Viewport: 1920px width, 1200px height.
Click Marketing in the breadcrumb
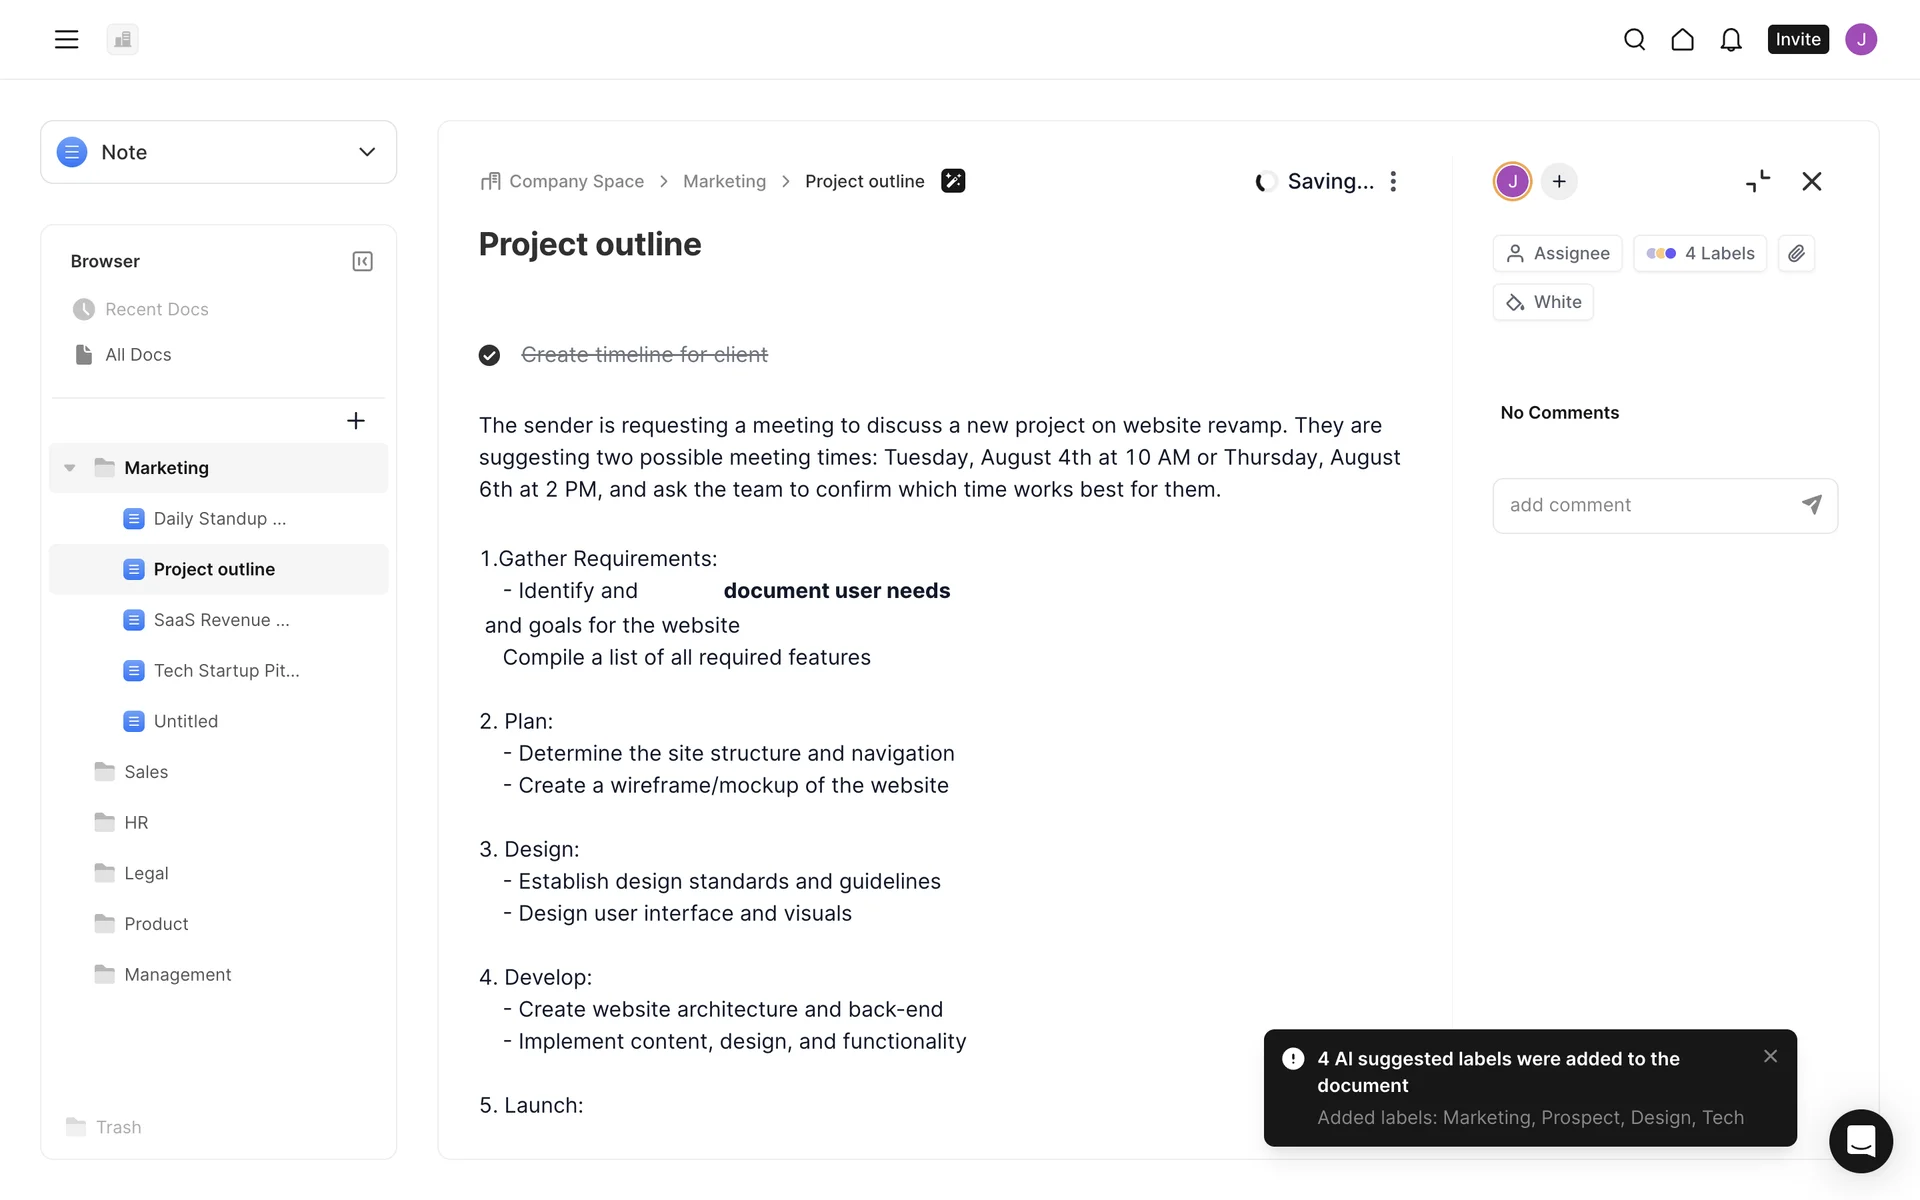pos(724,181)
